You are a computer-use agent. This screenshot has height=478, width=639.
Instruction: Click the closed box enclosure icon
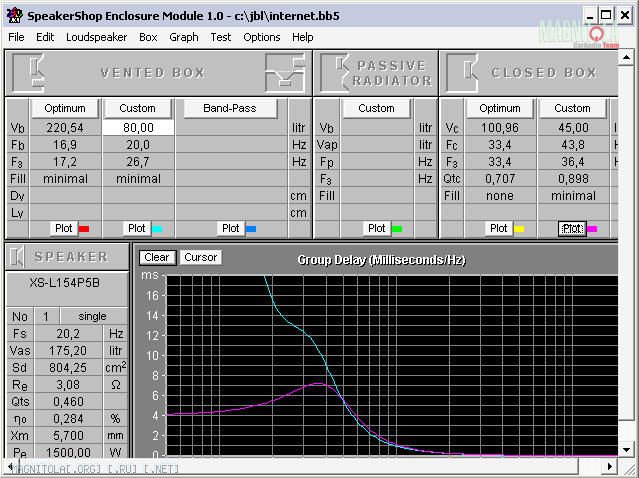(x=462, y=73)
